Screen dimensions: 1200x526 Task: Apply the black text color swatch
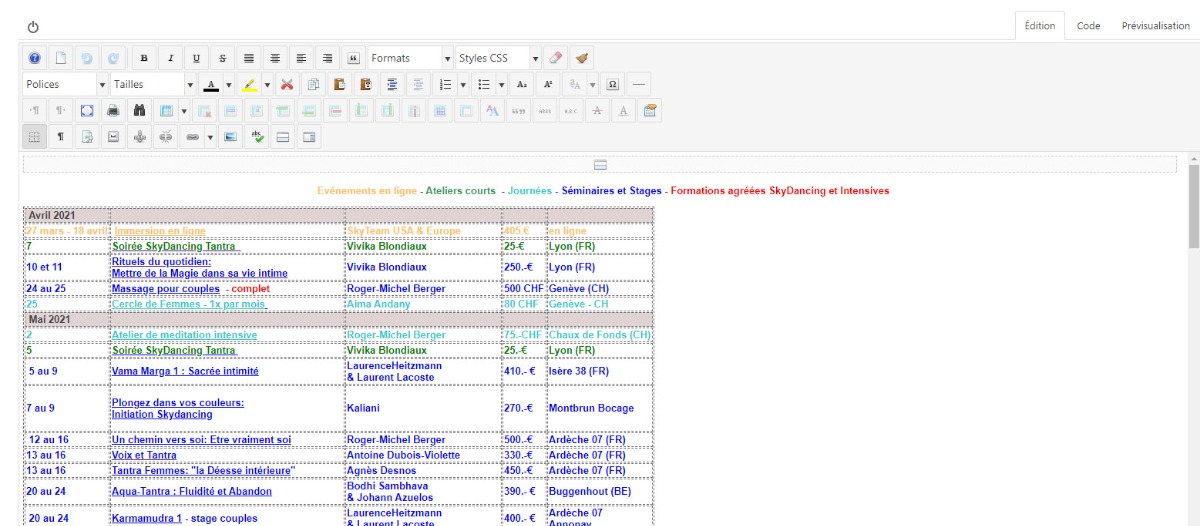(210, 84)
